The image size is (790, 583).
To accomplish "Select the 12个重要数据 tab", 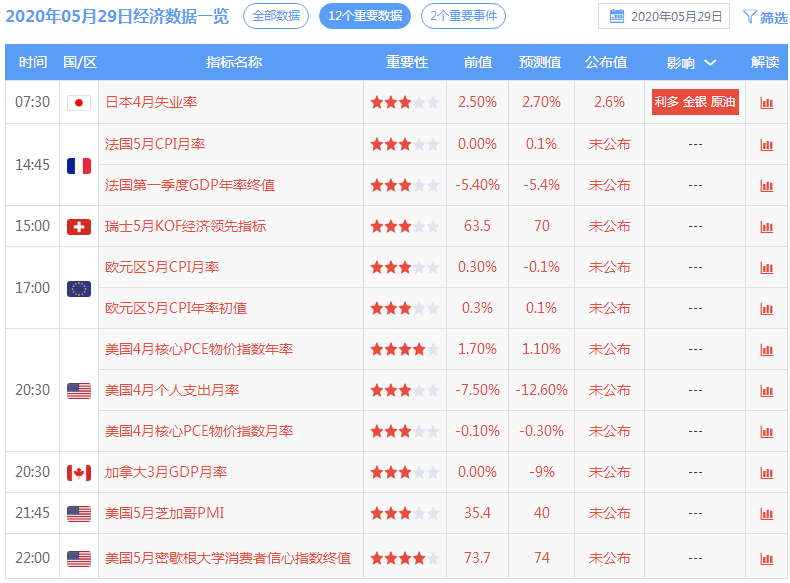I will point(364,16).
